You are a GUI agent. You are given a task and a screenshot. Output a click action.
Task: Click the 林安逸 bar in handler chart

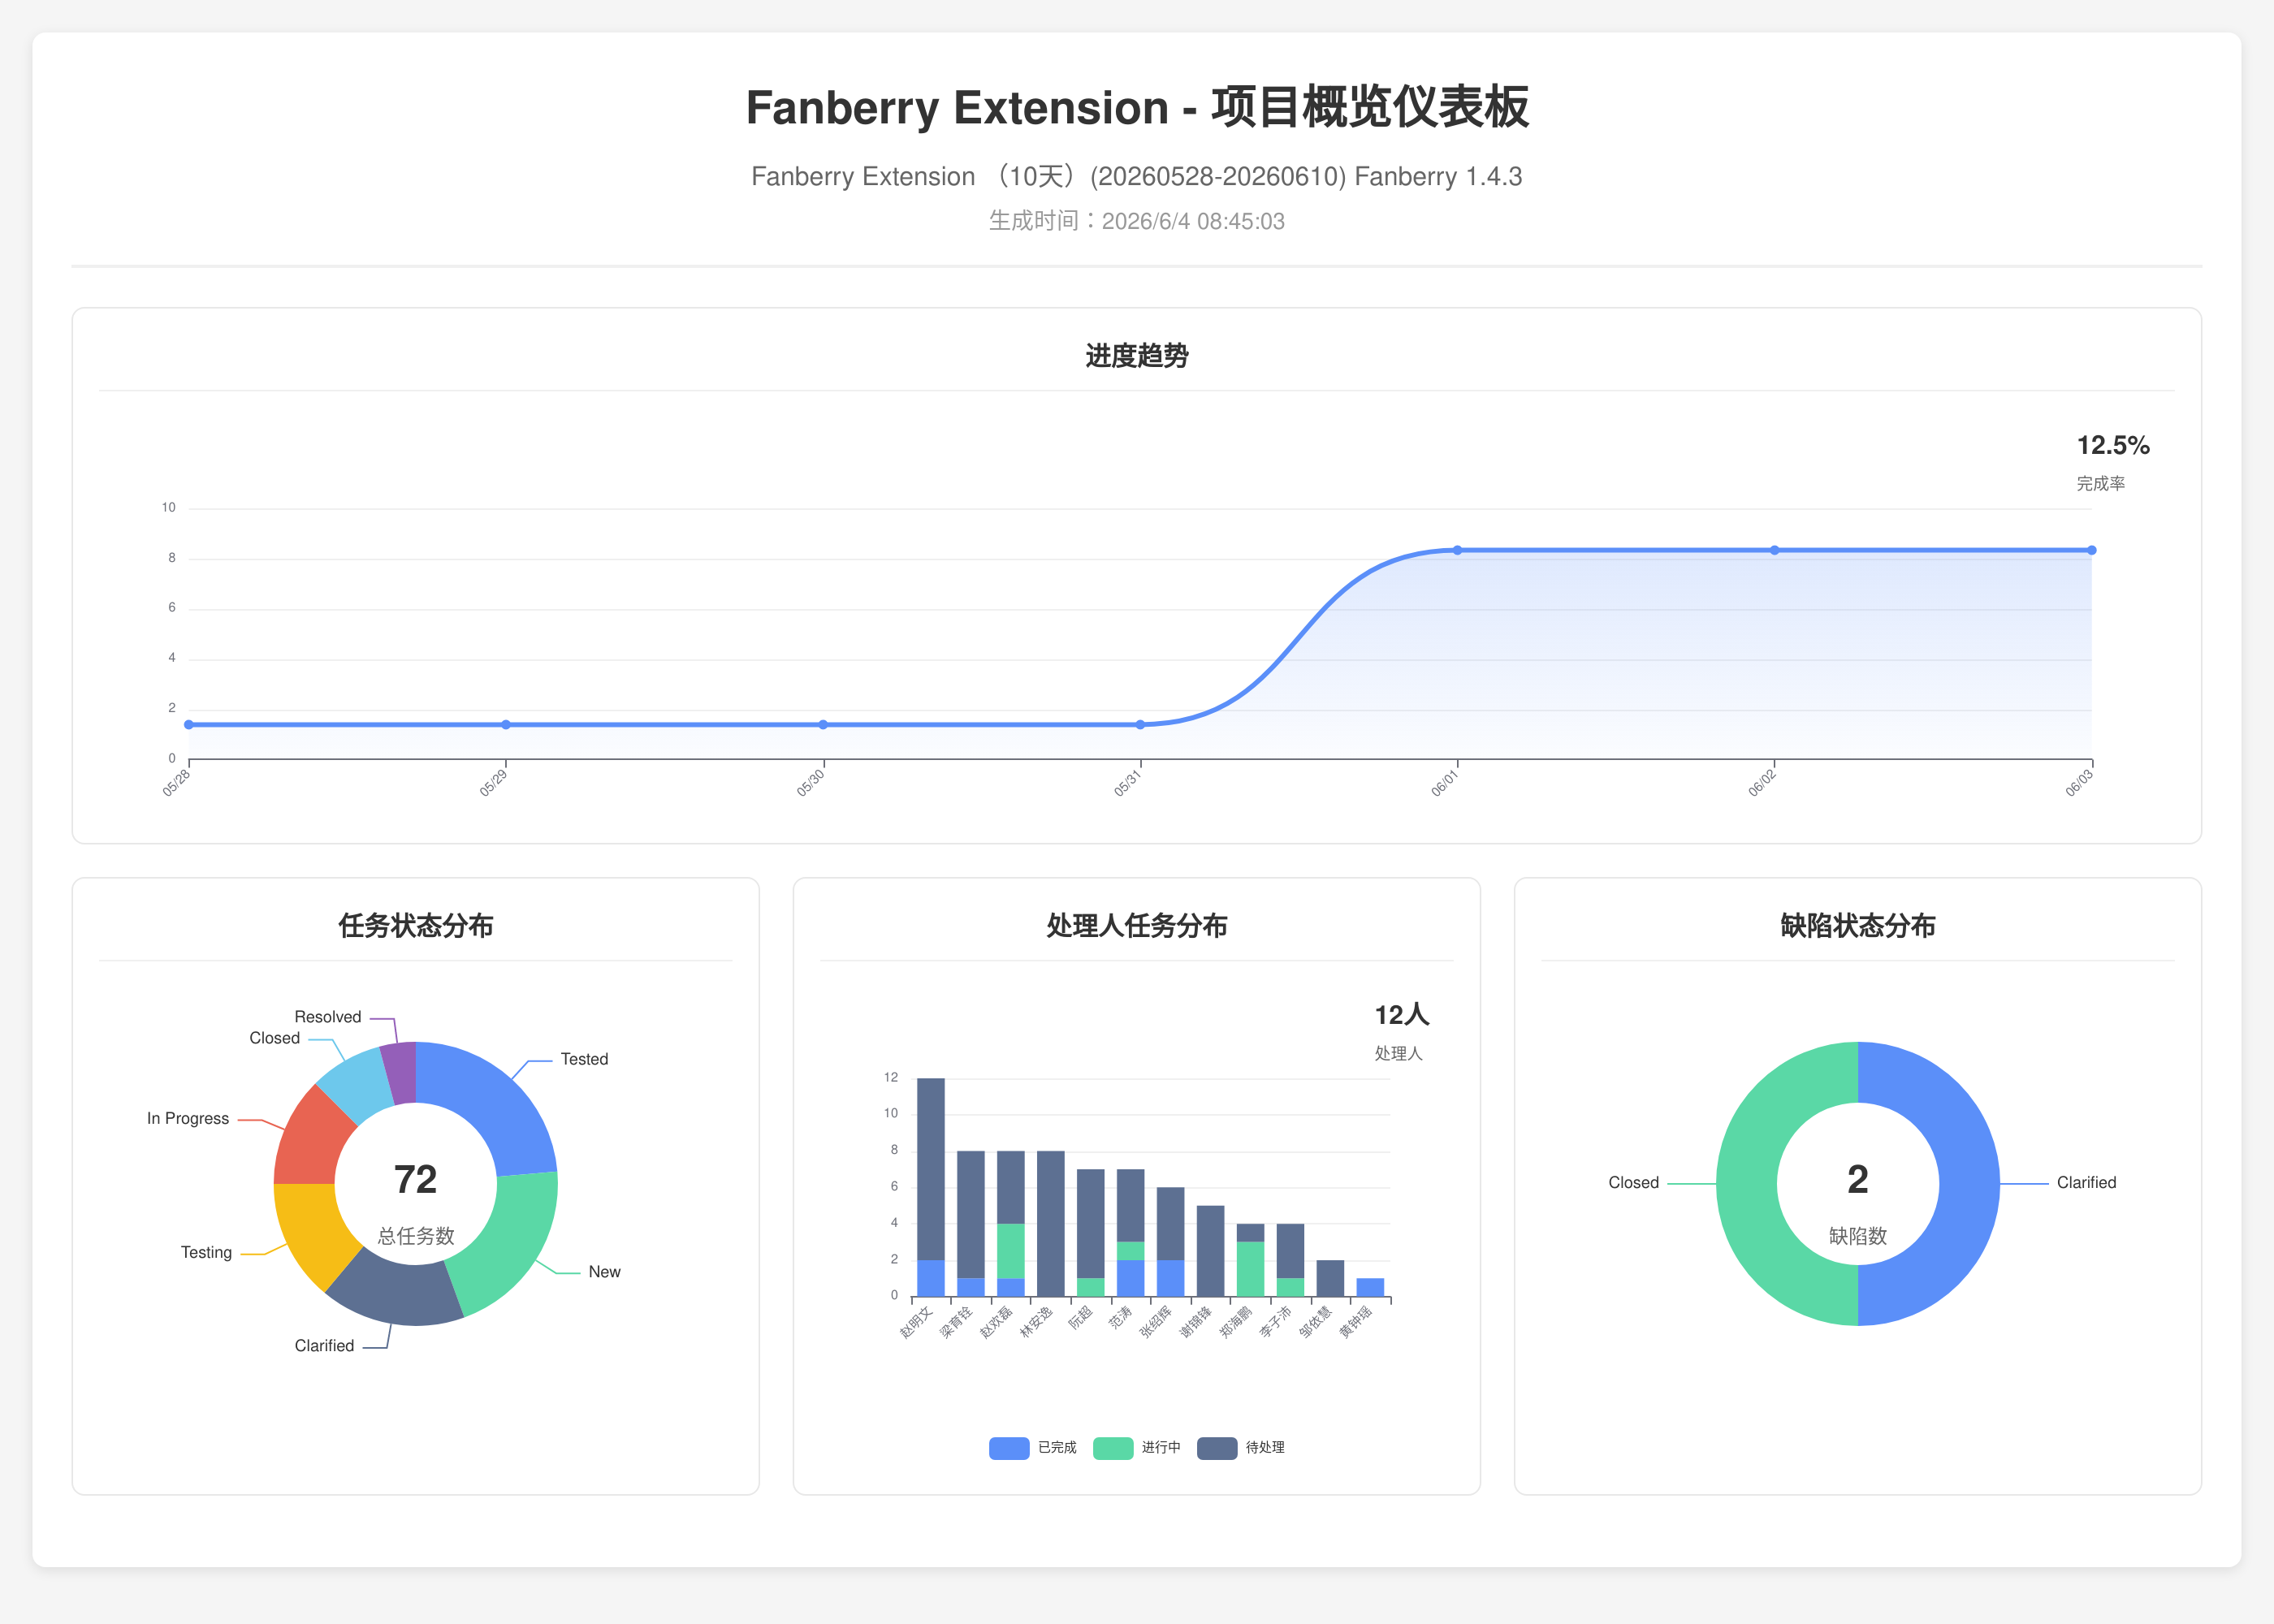coord(1051,1224)
